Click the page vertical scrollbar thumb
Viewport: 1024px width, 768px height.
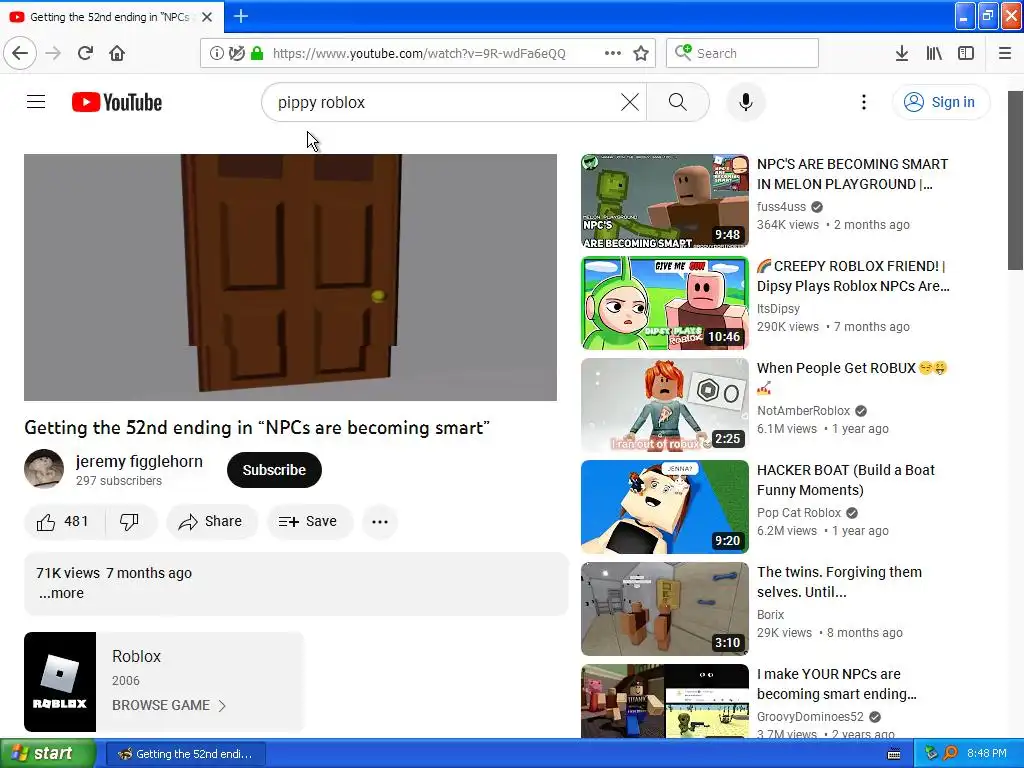(x=1015, y=180)
